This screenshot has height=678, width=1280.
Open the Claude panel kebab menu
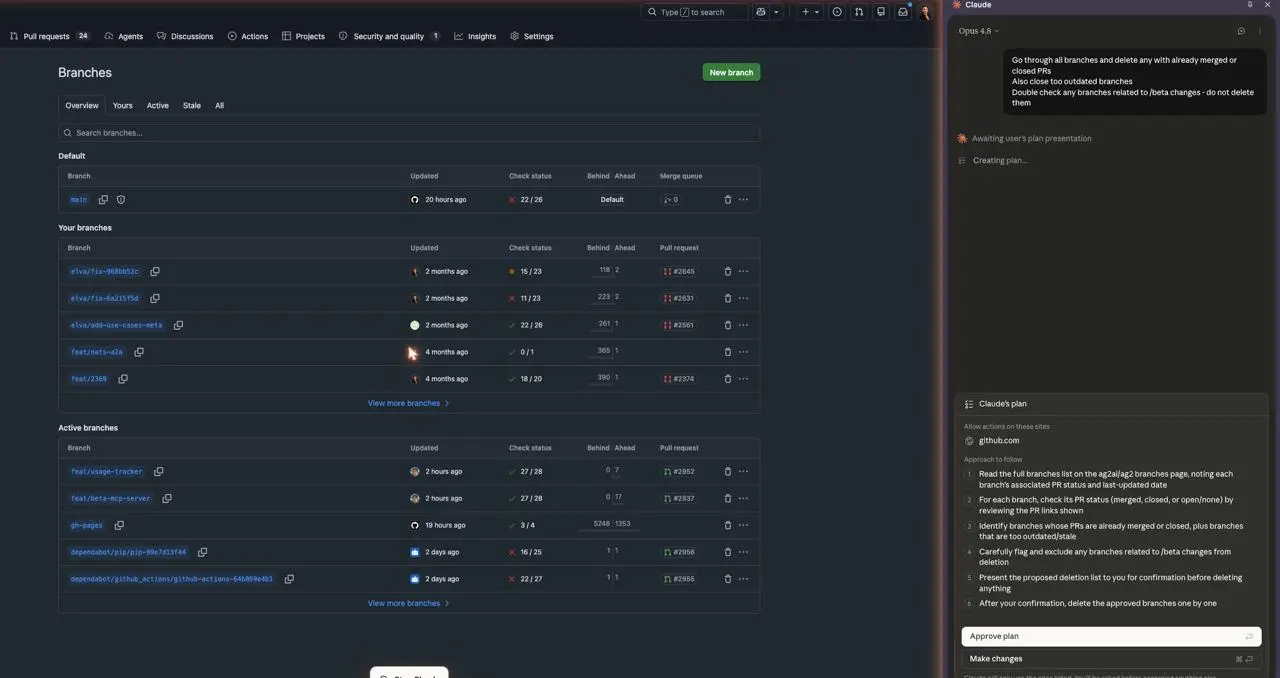point(1260,31)
